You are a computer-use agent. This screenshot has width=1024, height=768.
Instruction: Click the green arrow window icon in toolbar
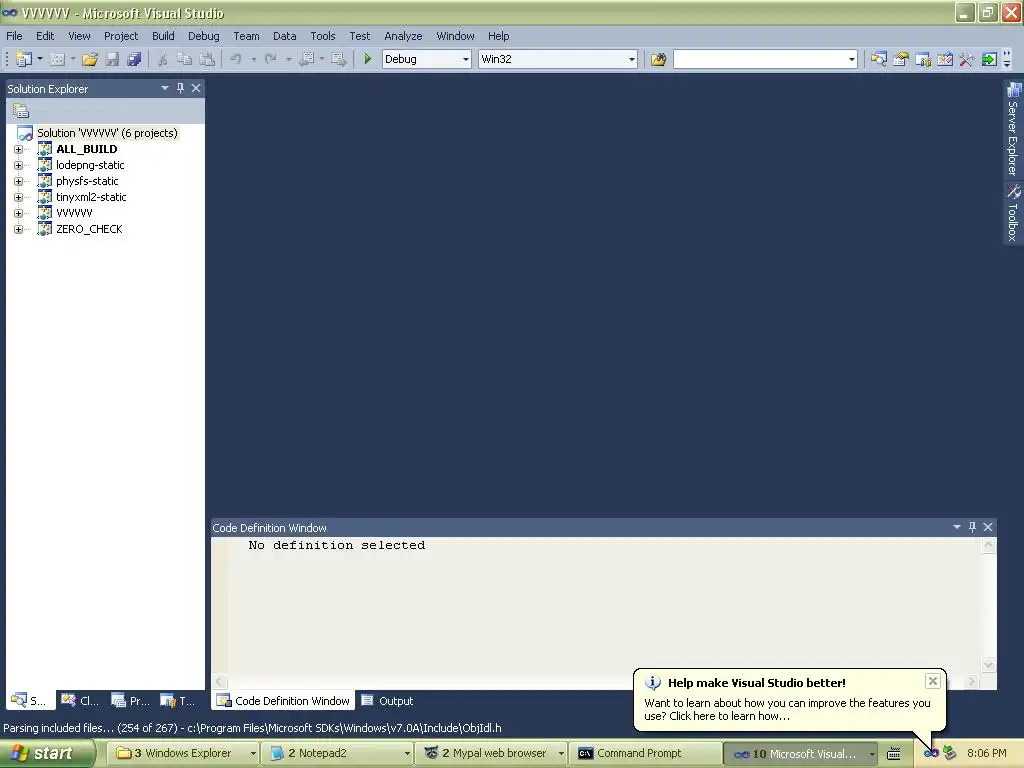(x=989, y=59)
